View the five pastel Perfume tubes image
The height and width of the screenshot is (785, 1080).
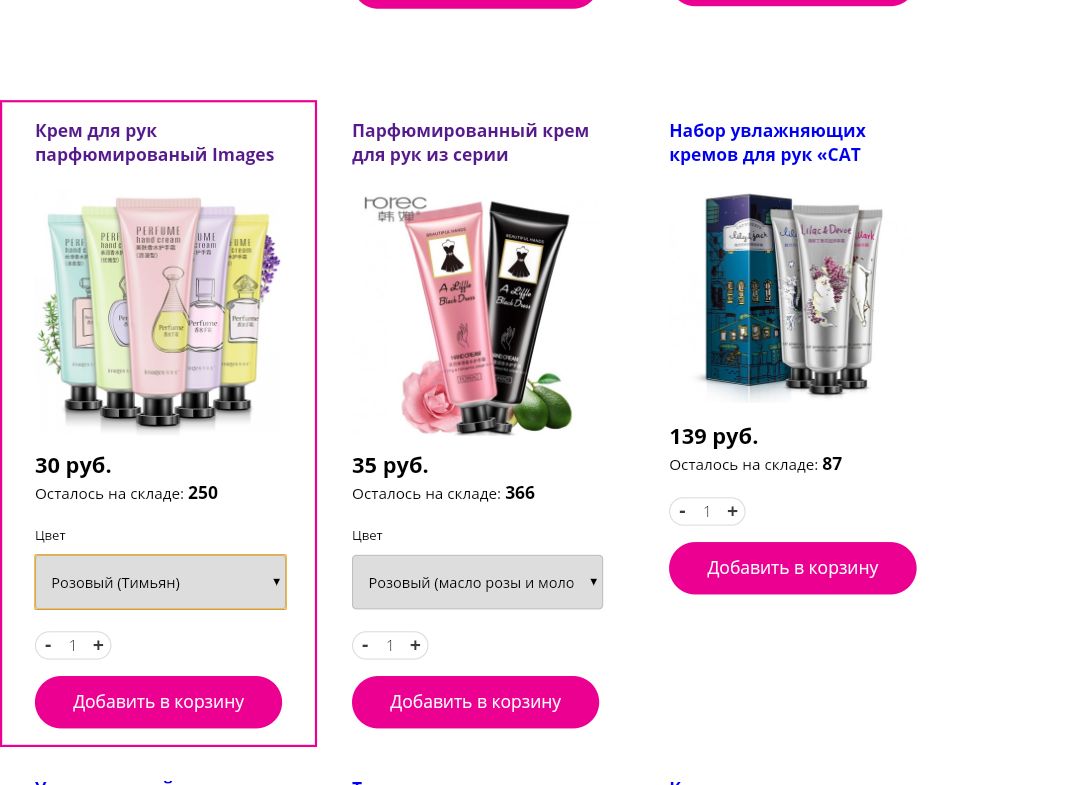pyautogui.click(x=159, y=312)
